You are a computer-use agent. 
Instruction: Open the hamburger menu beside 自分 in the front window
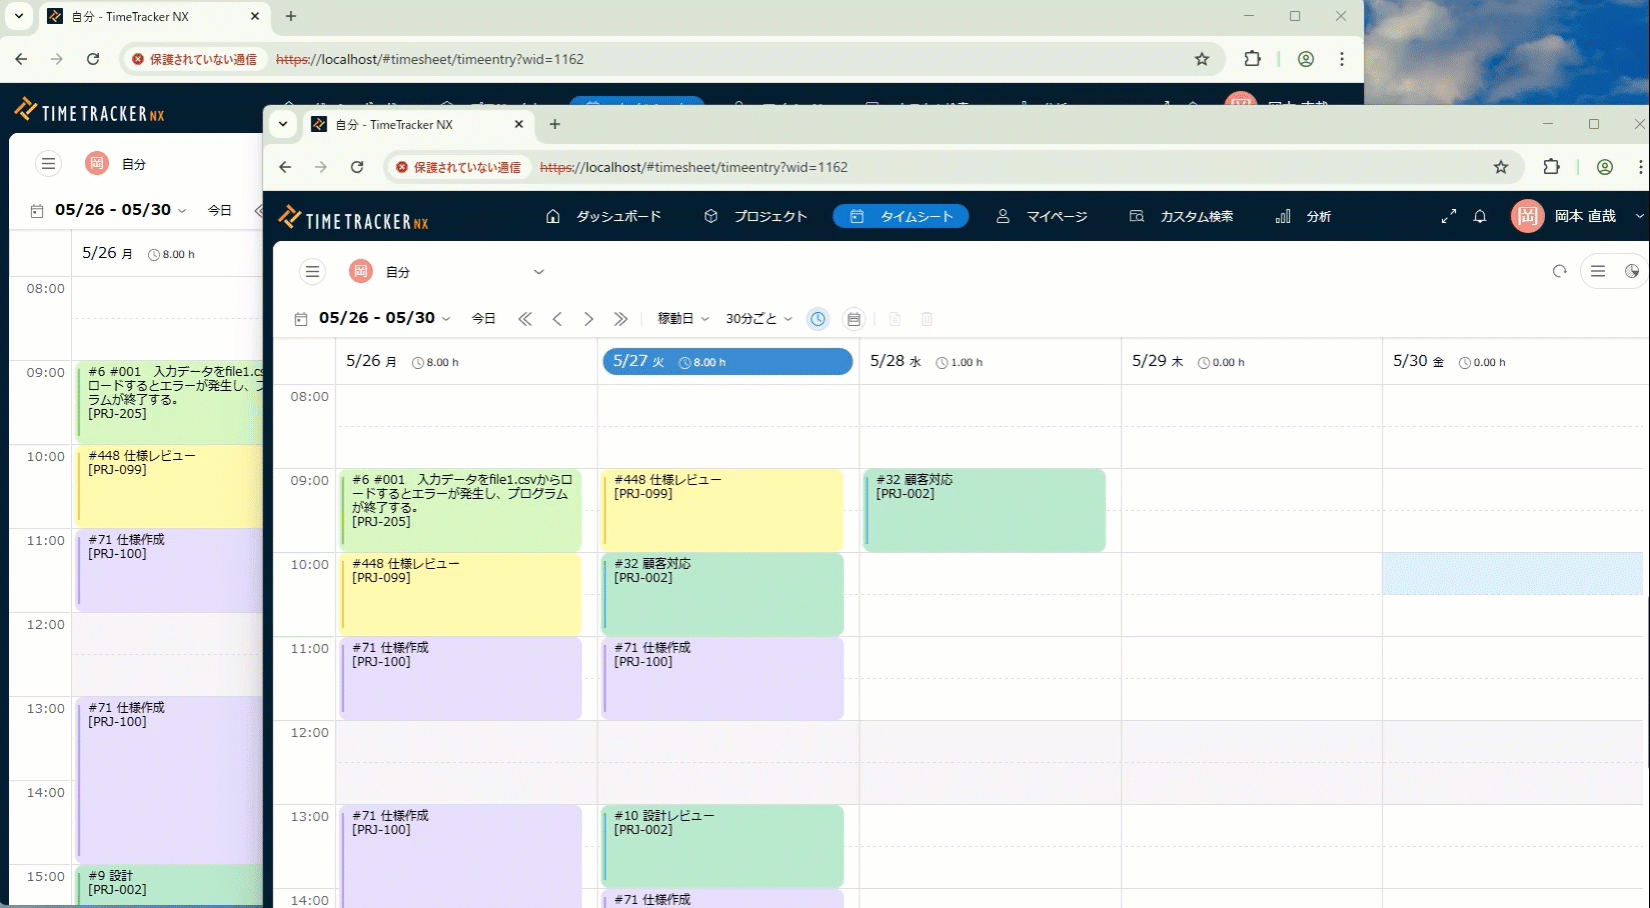(313, 271)
